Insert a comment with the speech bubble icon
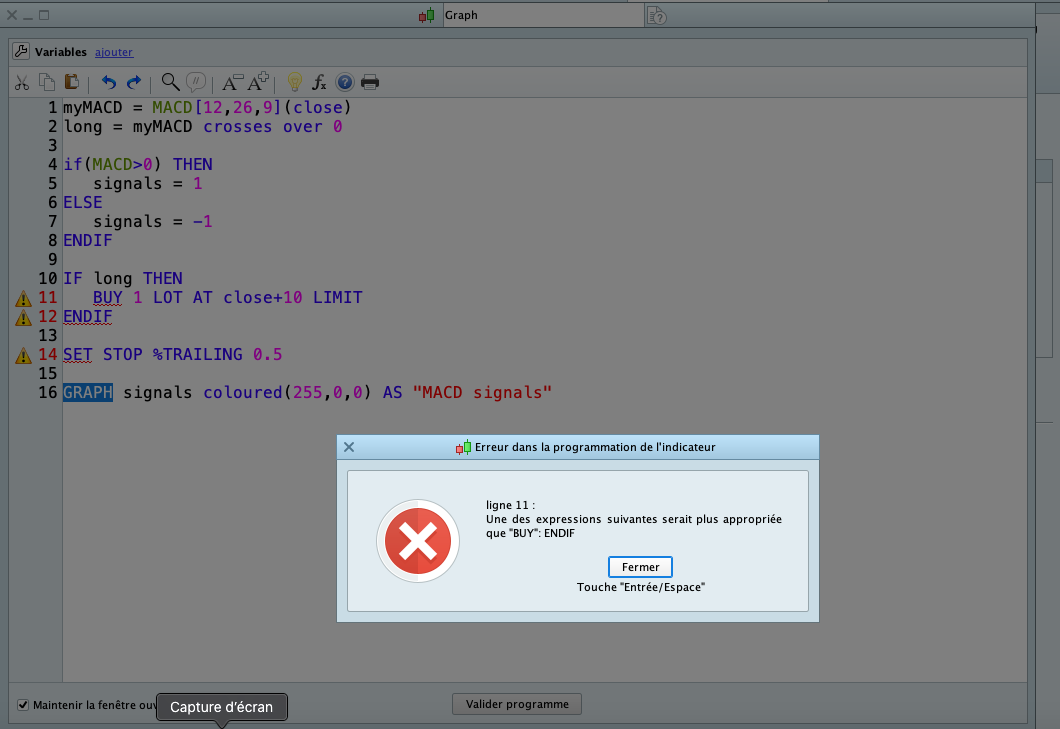Screen dimensions: 1060x729 pyautogui.click(x=197, y=82)
